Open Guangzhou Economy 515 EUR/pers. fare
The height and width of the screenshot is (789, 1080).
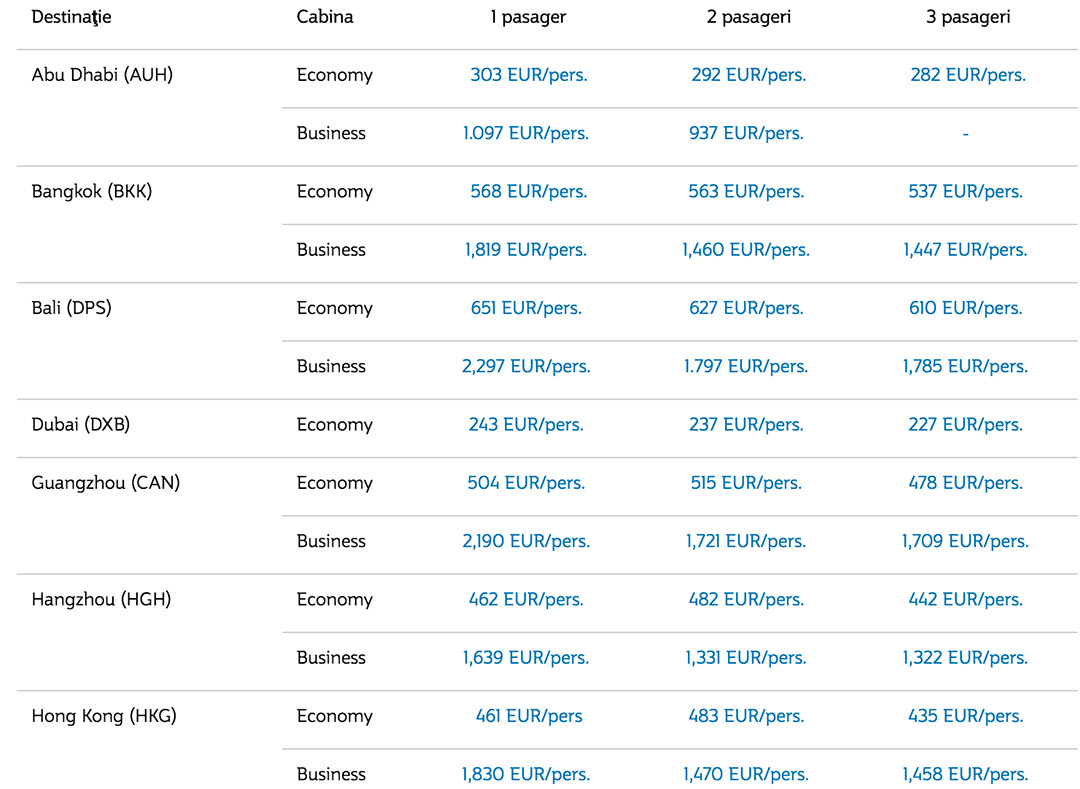[x=746, y=483]
